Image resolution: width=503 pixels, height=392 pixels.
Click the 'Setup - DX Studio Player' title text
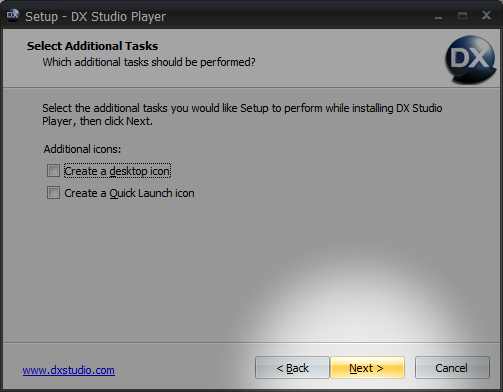[x=96, y=17]
